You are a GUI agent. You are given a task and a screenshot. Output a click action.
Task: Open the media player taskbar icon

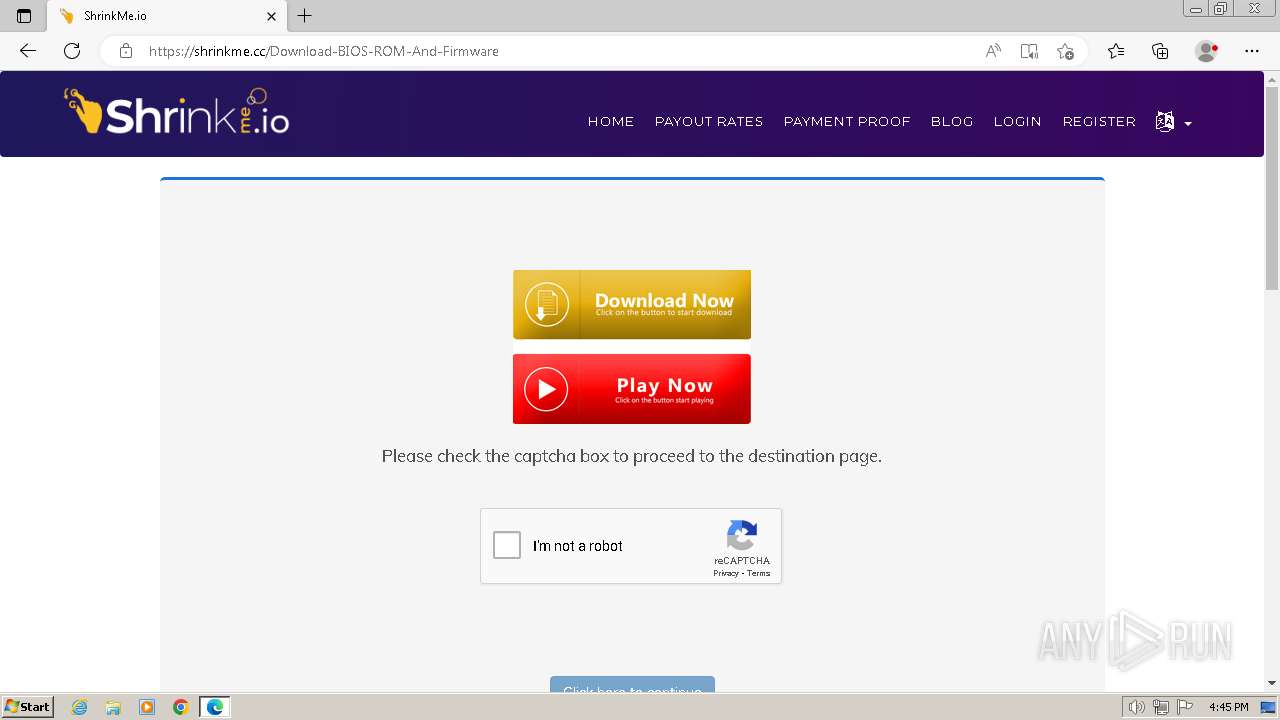click(x=147, y=707)
